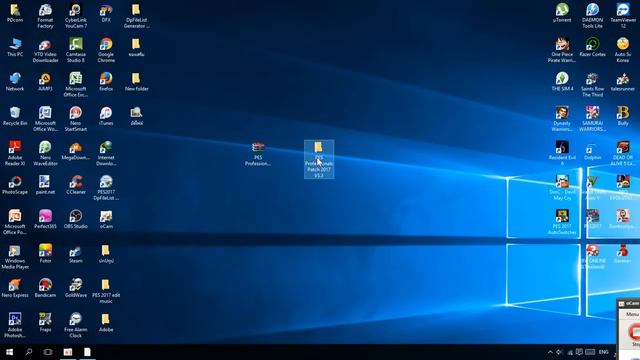Select the uTorrent shortcut
The width and height of the screenshot is (640, 360).
tap(562, 13)
